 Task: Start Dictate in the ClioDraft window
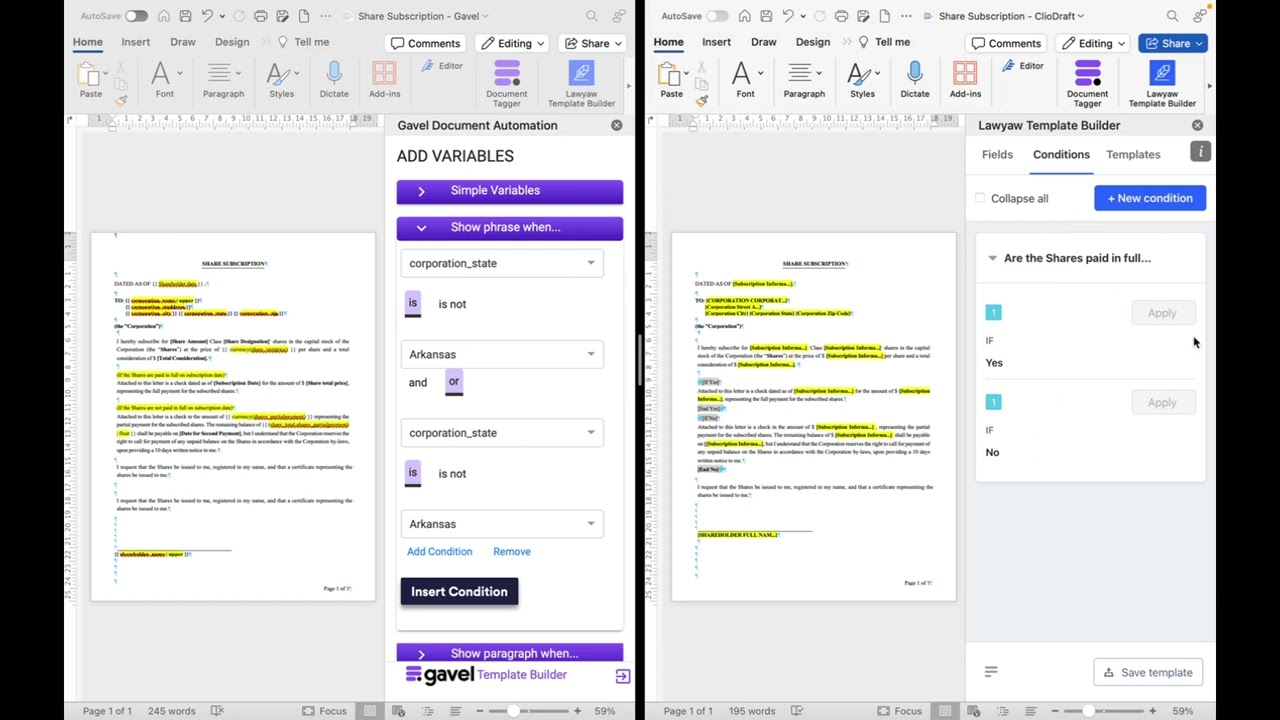click(x=915, y=79)
